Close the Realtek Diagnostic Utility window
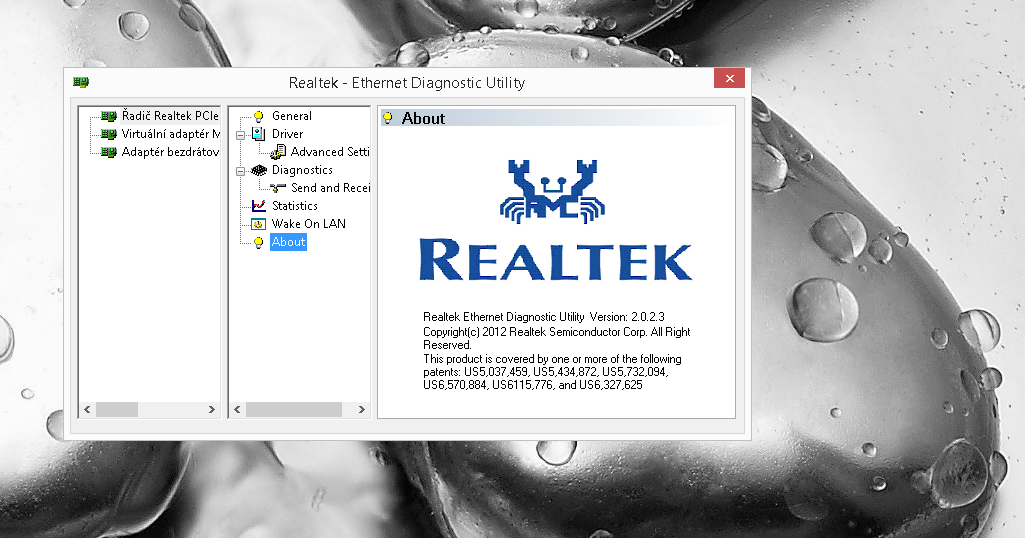Viewport: 1025px width, 538px height. pyautogui.click(x=730, y=78)
